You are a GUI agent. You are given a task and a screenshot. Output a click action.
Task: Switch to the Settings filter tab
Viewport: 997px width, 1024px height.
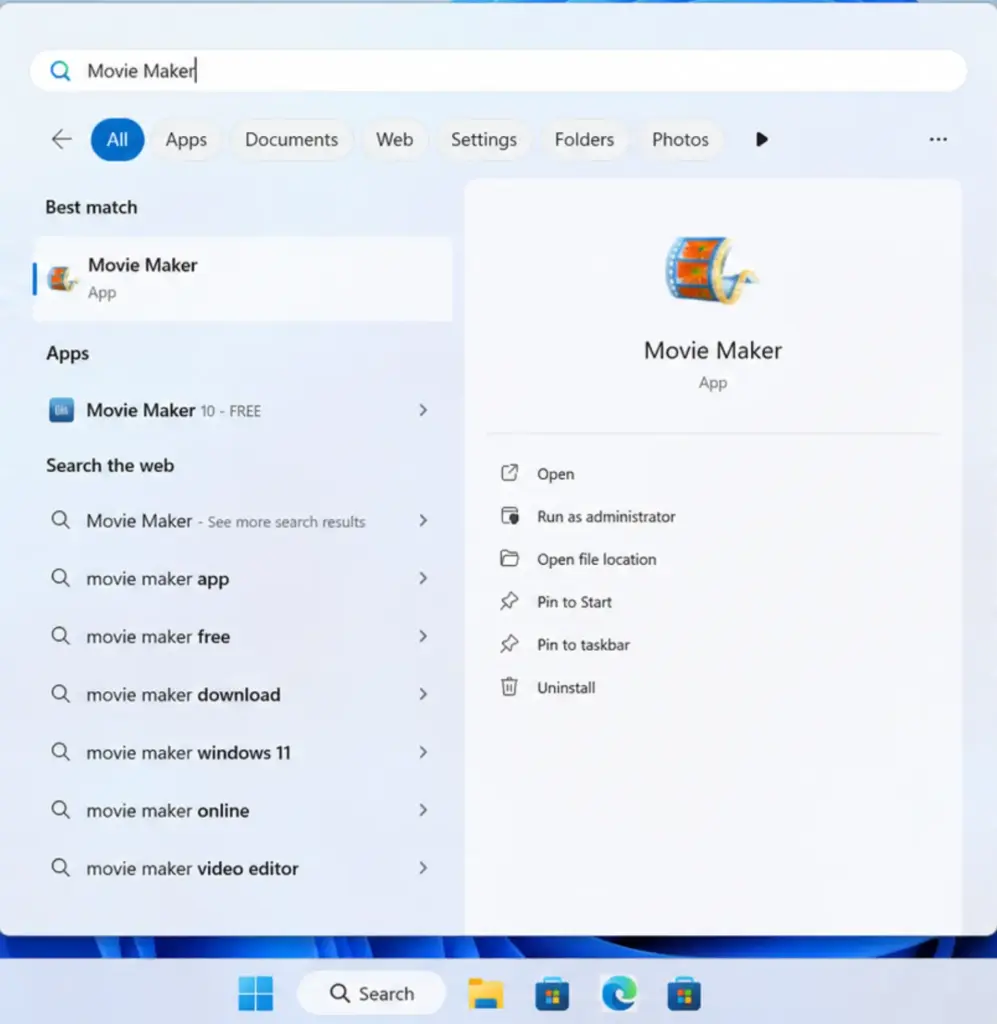(484, 139)
